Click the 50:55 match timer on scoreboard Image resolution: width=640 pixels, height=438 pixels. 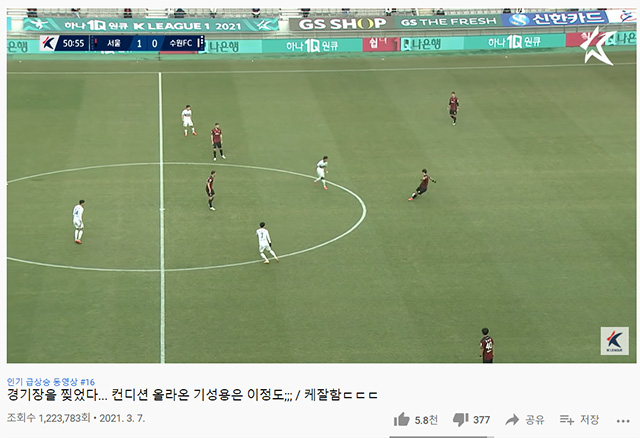point(73,43)
